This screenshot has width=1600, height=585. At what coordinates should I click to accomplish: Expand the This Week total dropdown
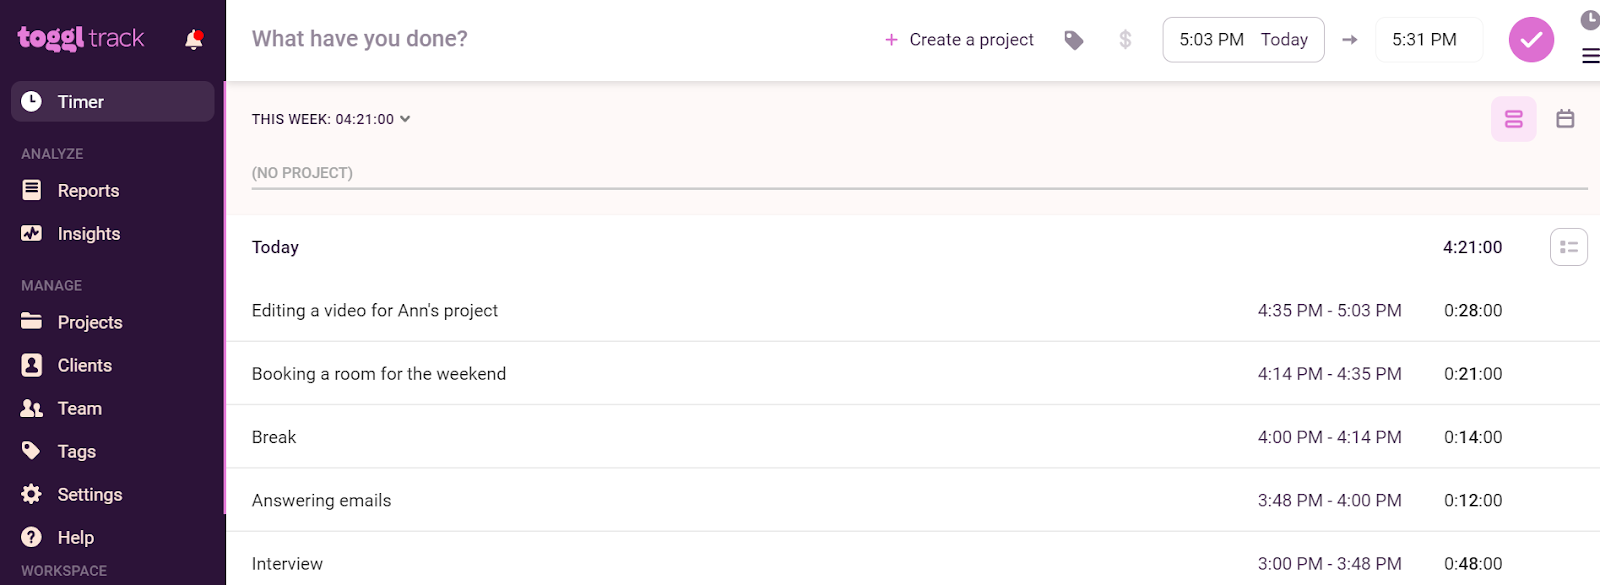tap(331, 119)
